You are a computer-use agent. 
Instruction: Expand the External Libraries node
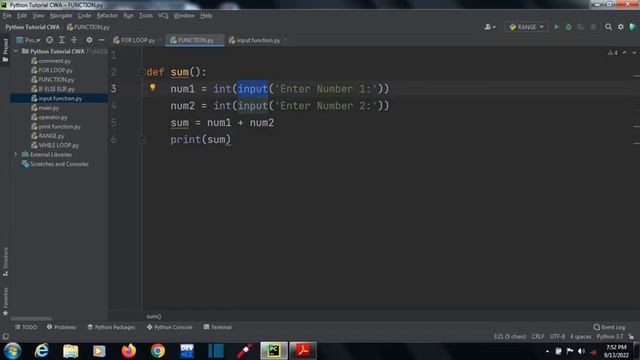[x=16, y=155]
